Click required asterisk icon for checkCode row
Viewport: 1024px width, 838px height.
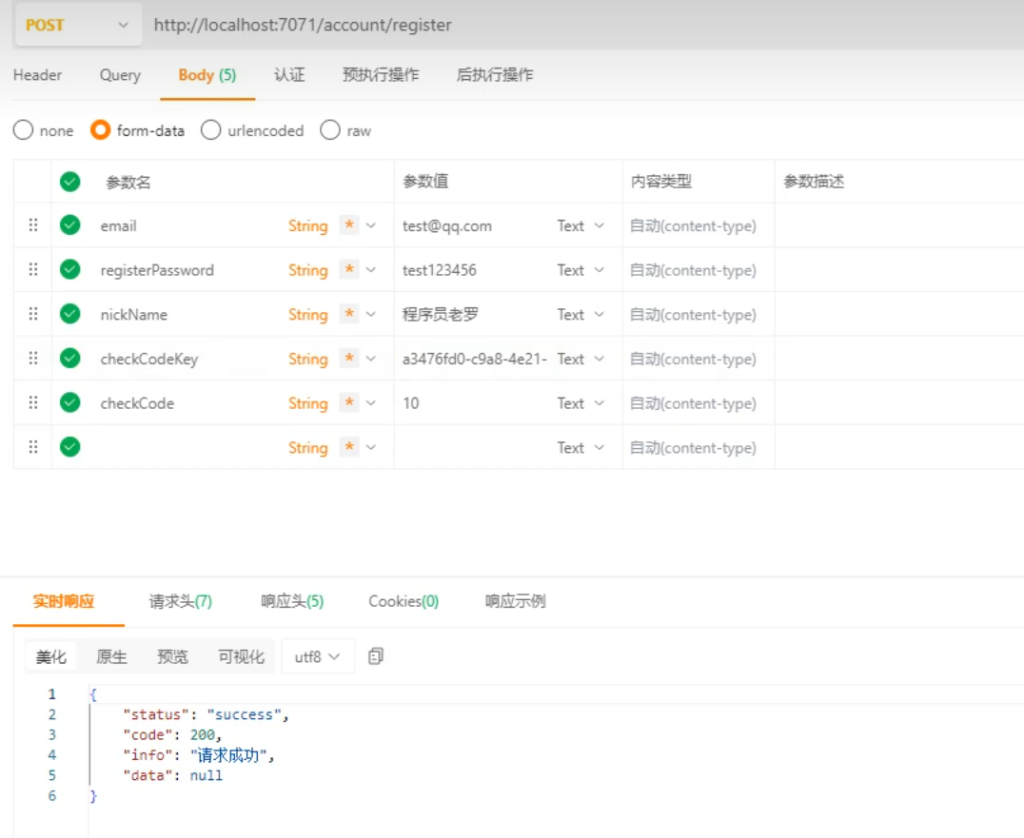point(349,403)
